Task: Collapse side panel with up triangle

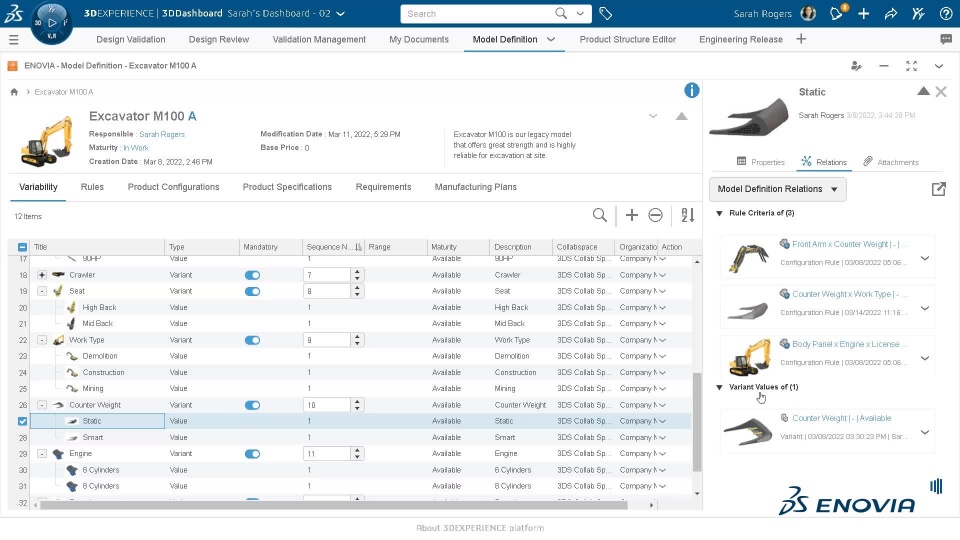Action: pyautogui.click(x=923, y=91)
